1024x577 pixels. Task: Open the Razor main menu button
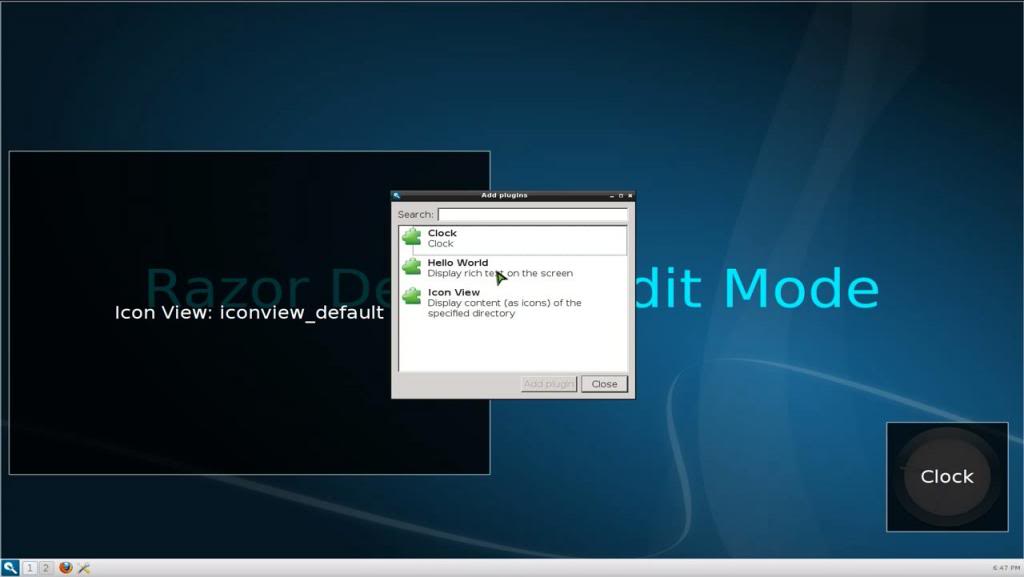click(10, 568)
